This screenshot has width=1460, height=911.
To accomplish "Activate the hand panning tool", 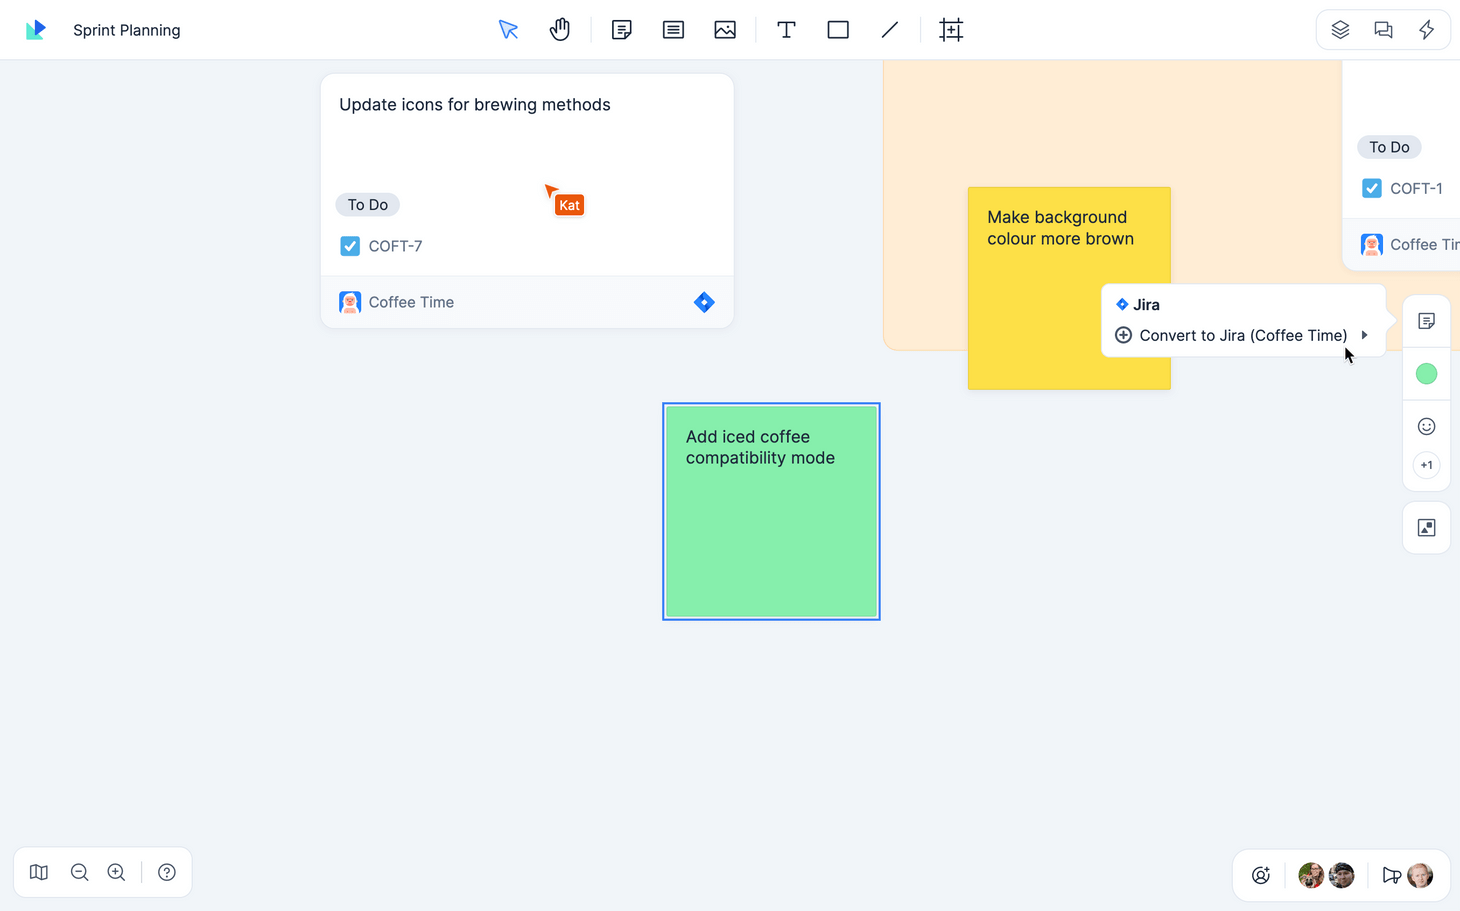I will click(x=559, y=30).
